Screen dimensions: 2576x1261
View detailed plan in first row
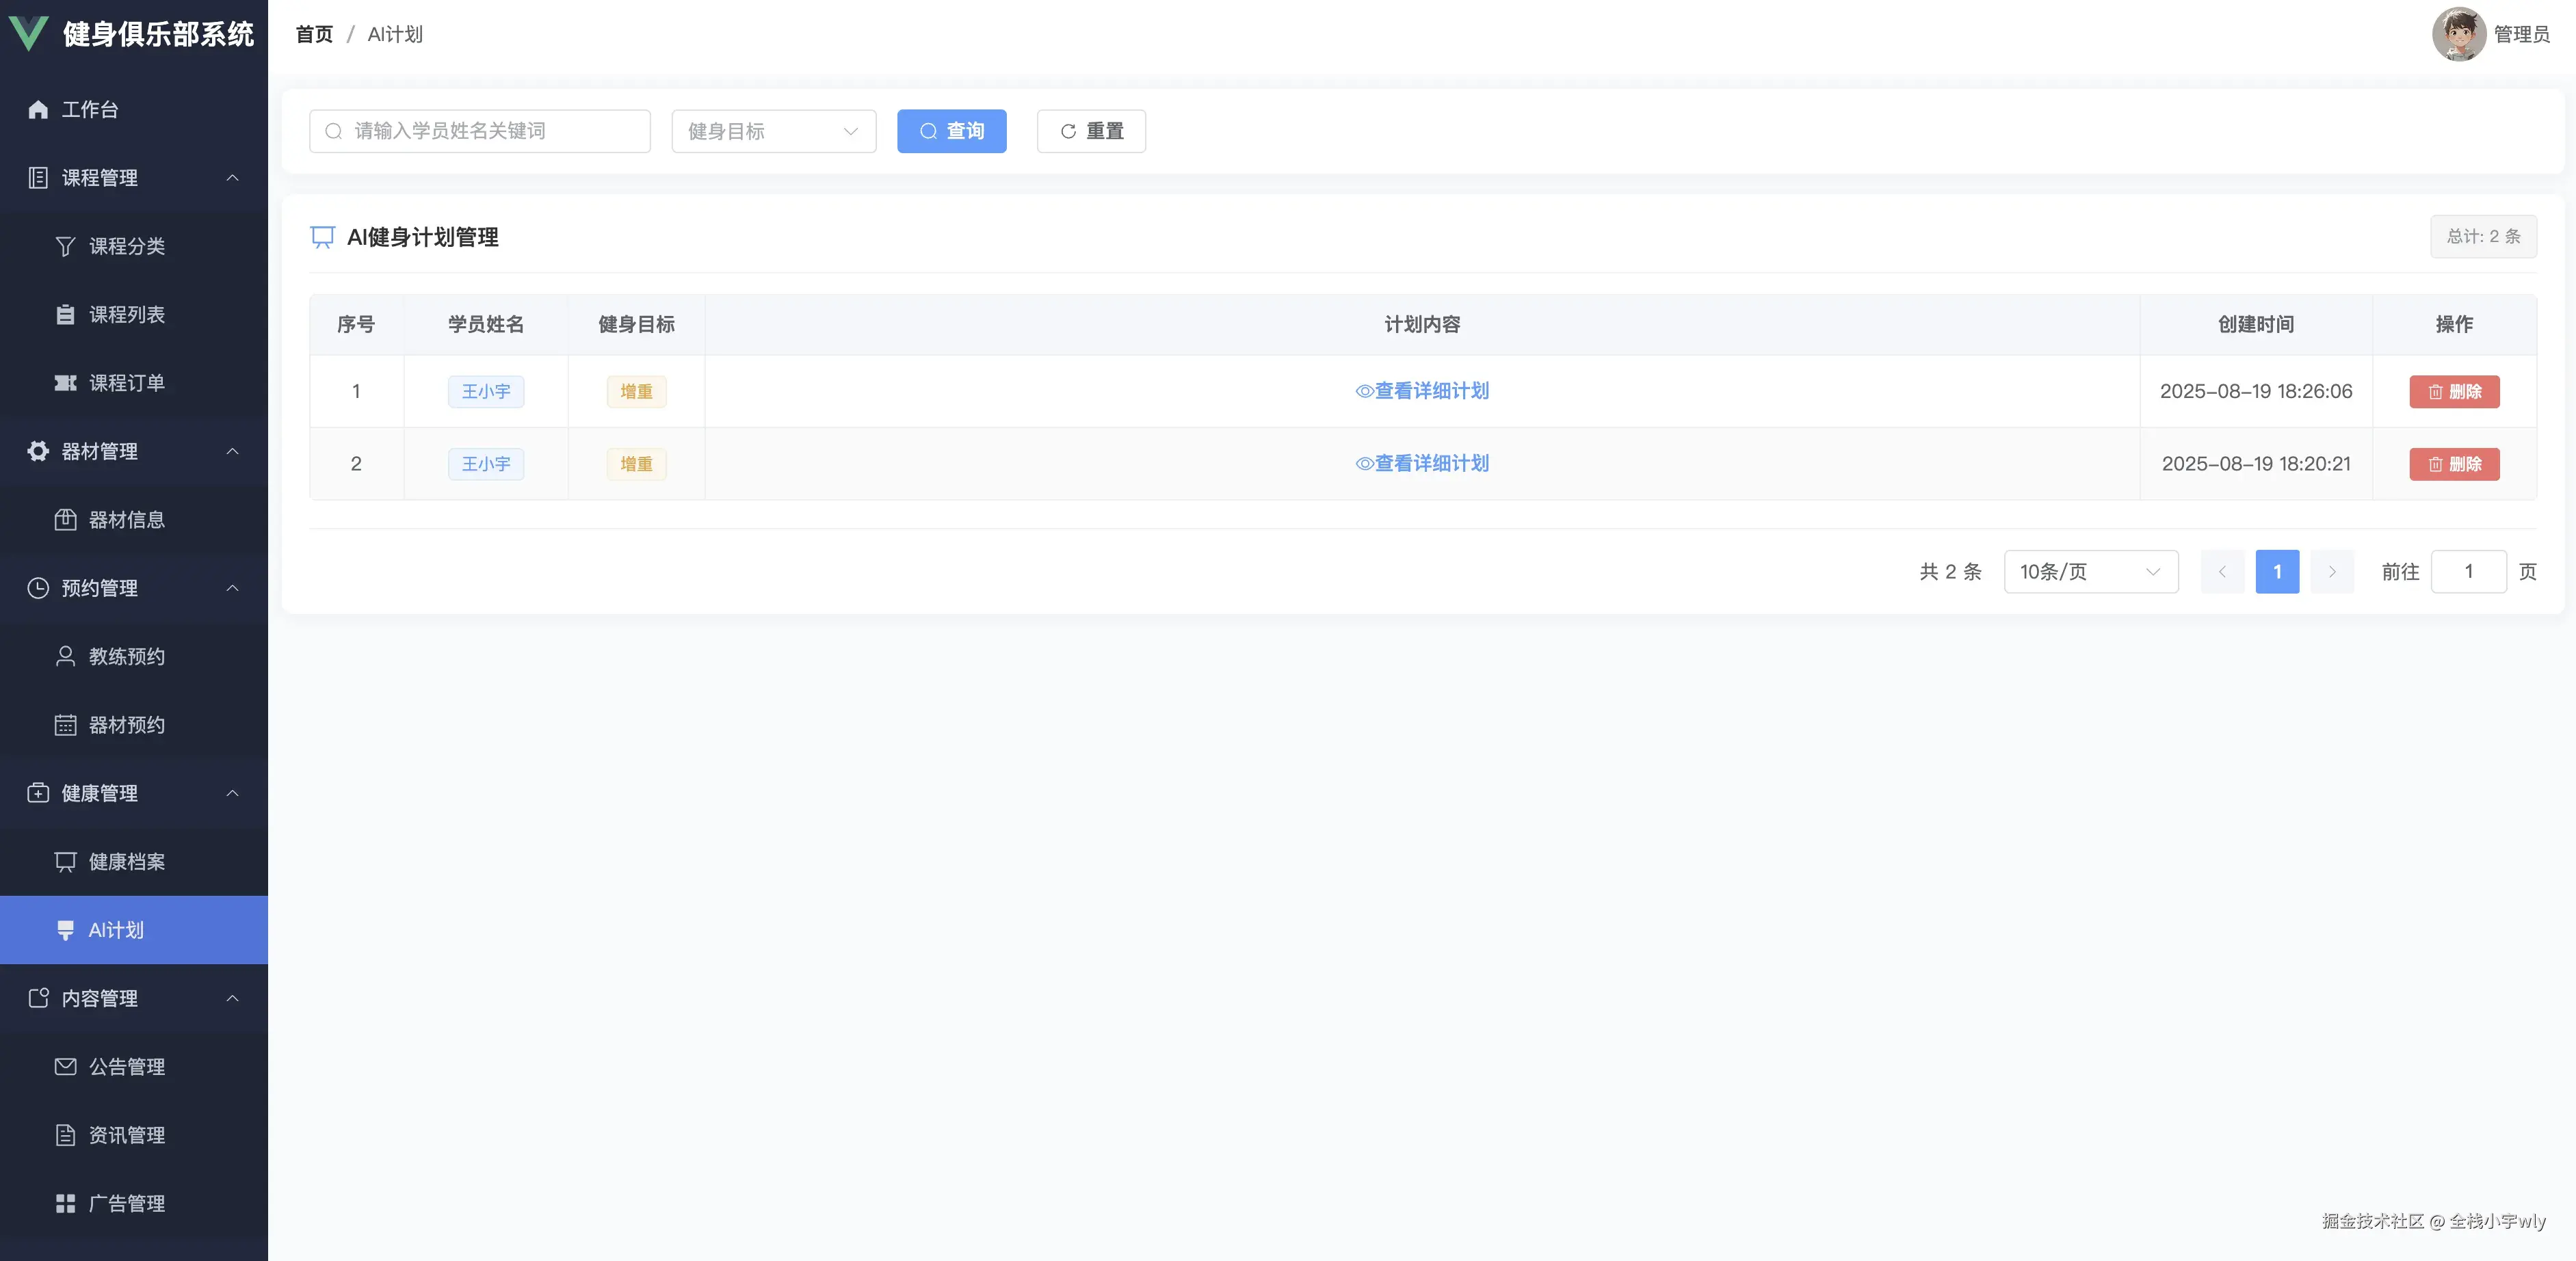(1422, 391)
